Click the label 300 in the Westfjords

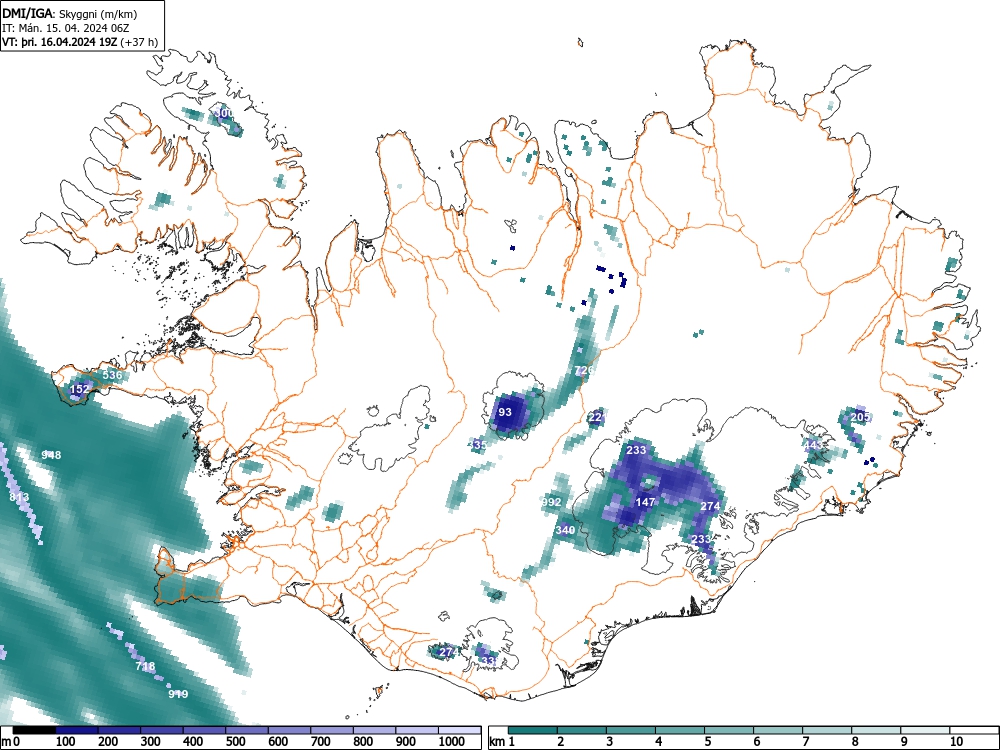point(224,113)
